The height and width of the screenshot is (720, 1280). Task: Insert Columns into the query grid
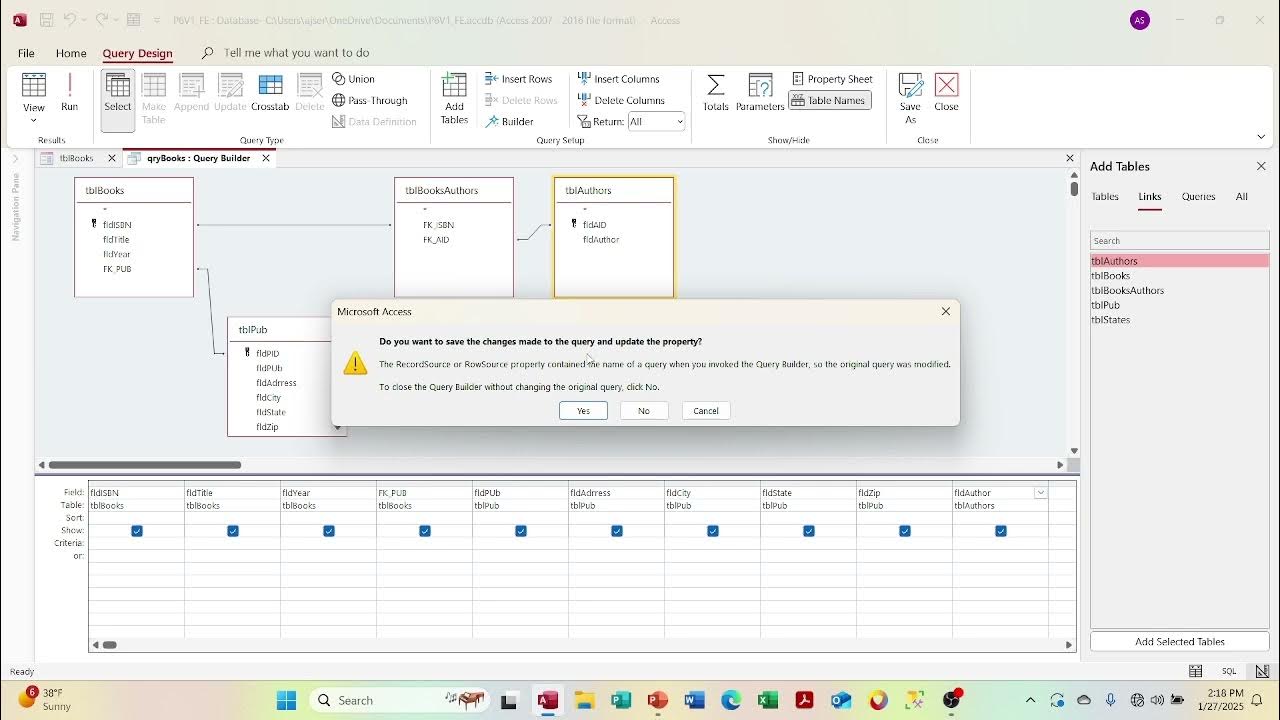tap(619, 79)
